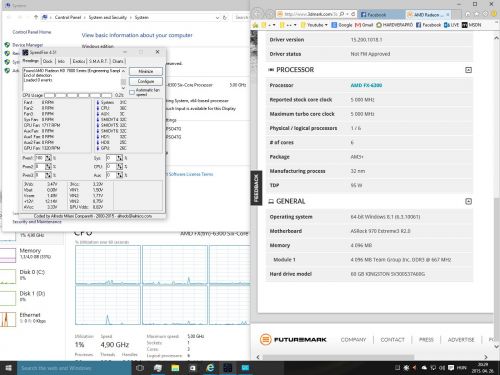Open the PRESS footer link
Image resolution: width=500 pixels, height=375 pixels.
pyautogui.click(x=426, y=340)
